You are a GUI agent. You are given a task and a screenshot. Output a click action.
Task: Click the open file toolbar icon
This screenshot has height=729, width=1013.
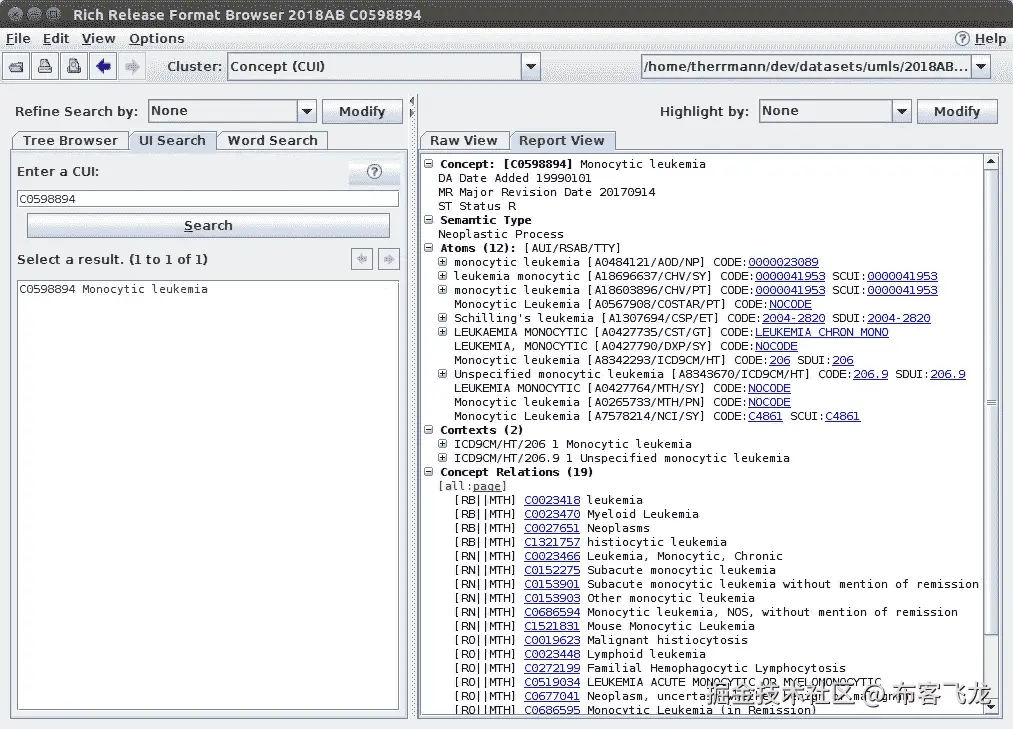click(x=17, y=67)
